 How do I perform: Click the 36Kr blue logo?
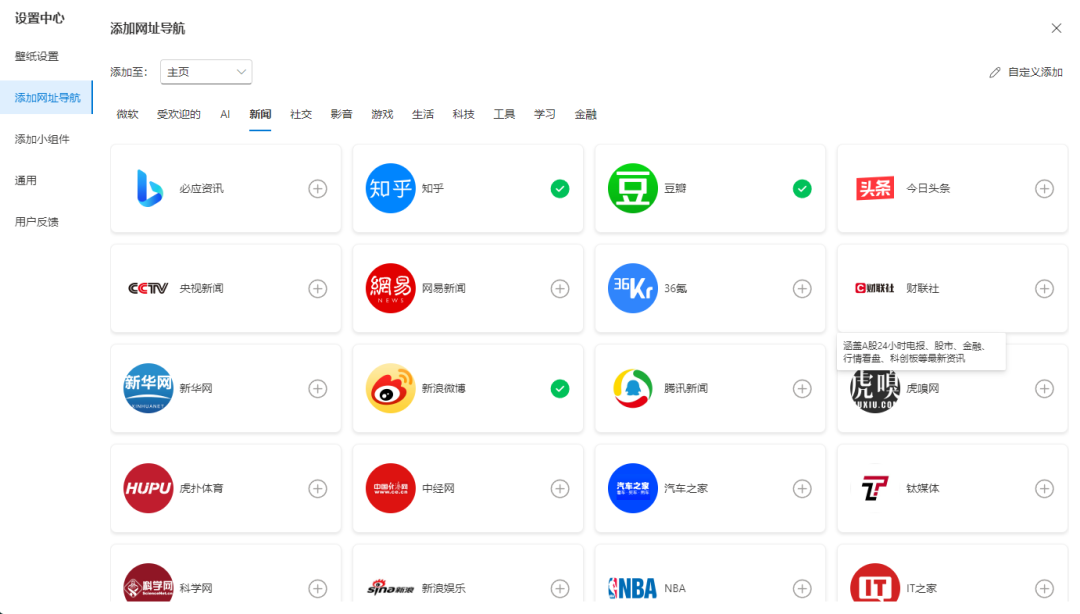(632, 288)
